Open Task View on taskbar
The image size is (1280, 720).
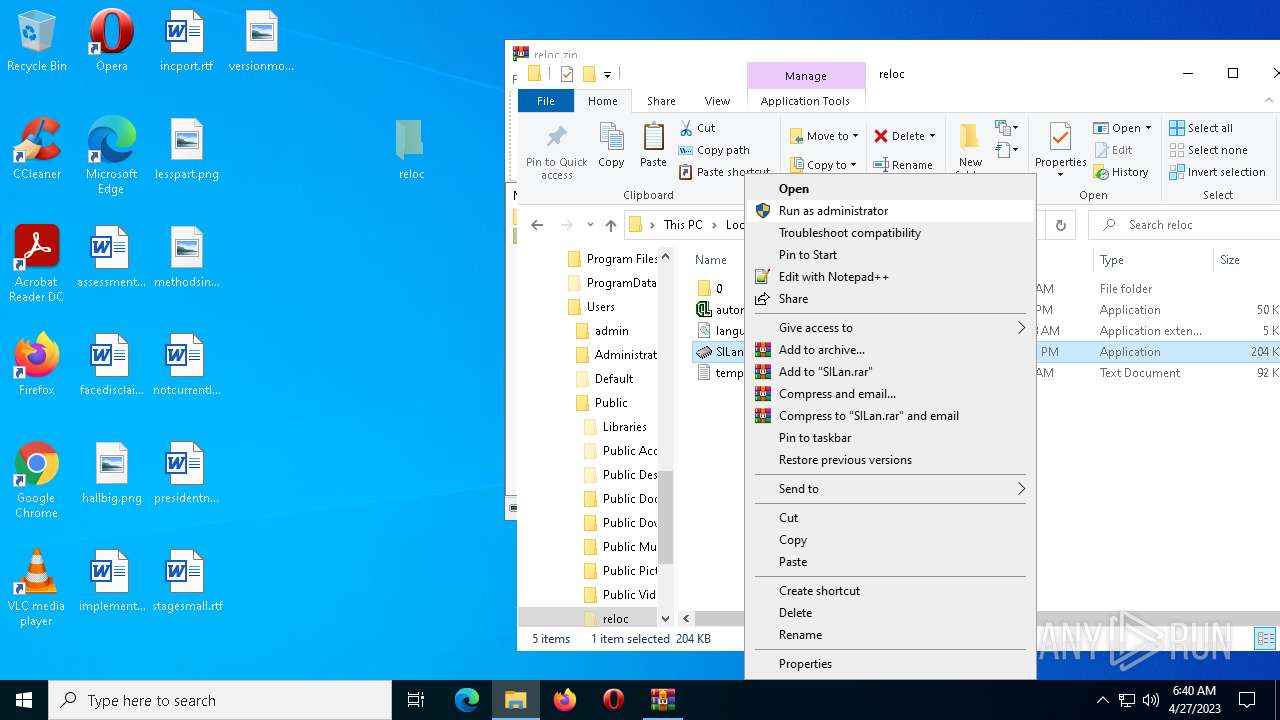pos(416,700)
